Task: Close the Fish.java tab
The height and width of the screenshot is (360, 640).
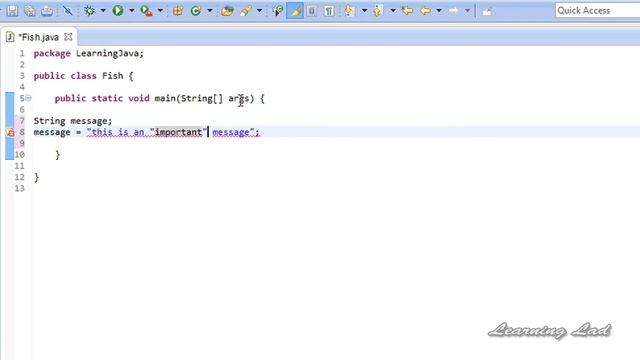Action: coord(68,37)
